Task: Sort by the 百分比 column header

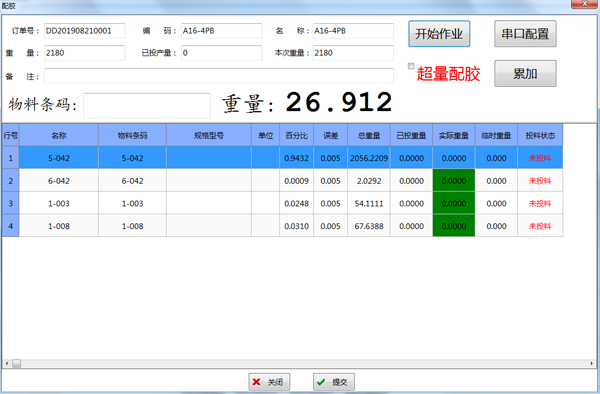Action: pos(297,135)
